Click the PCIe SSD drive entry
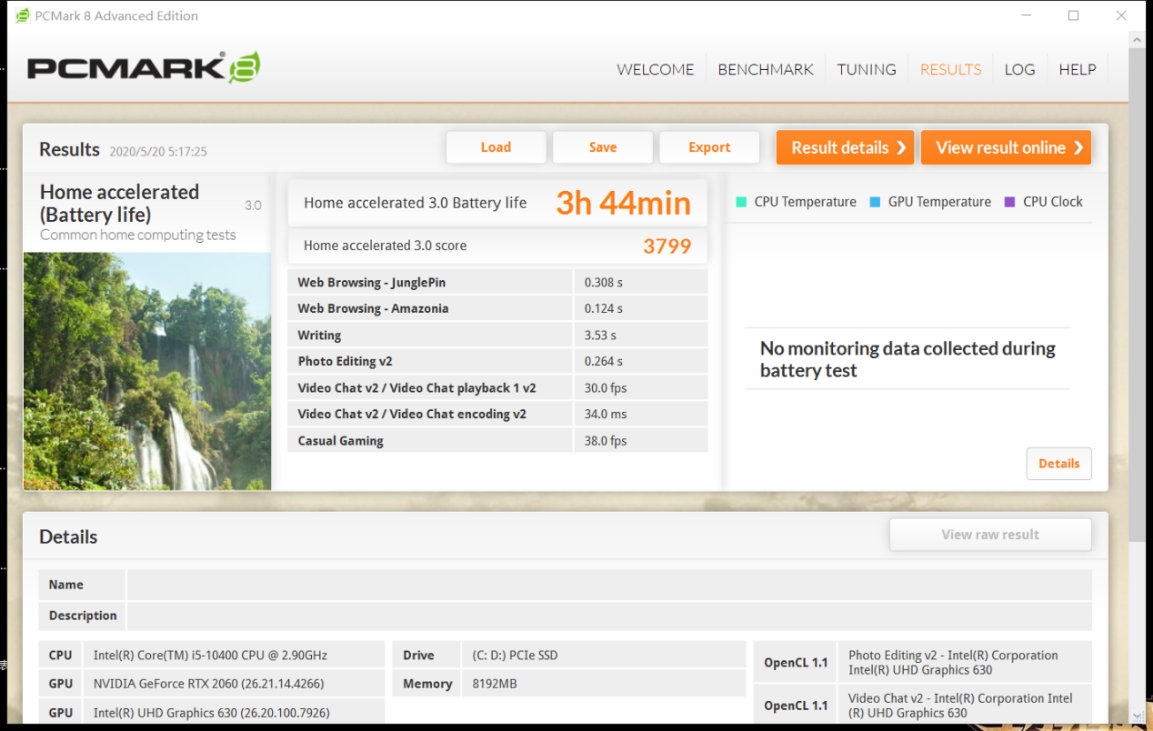 [515, 655]
